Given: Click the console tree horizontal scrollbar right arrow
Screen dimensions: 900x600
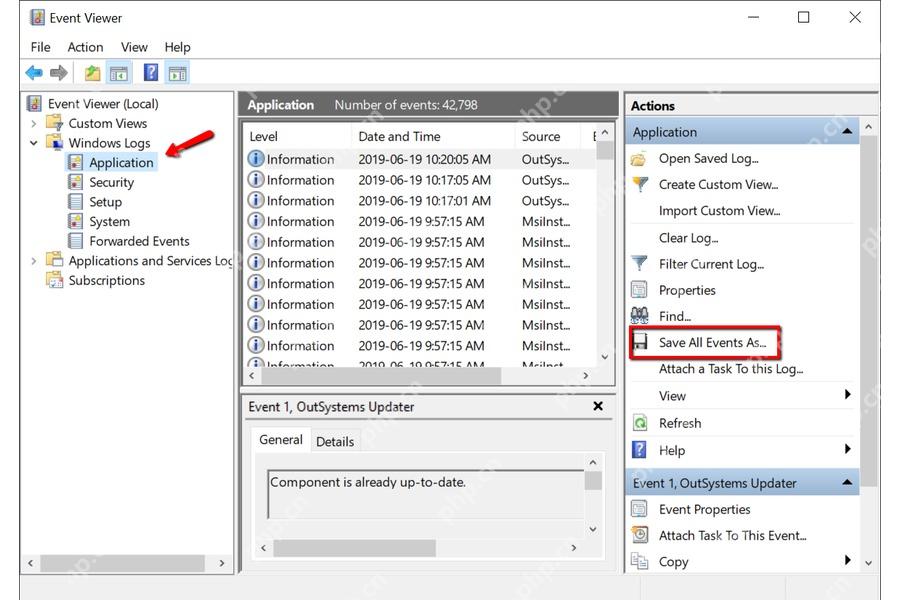Looking at the screenshot, I should click(222, 563).
